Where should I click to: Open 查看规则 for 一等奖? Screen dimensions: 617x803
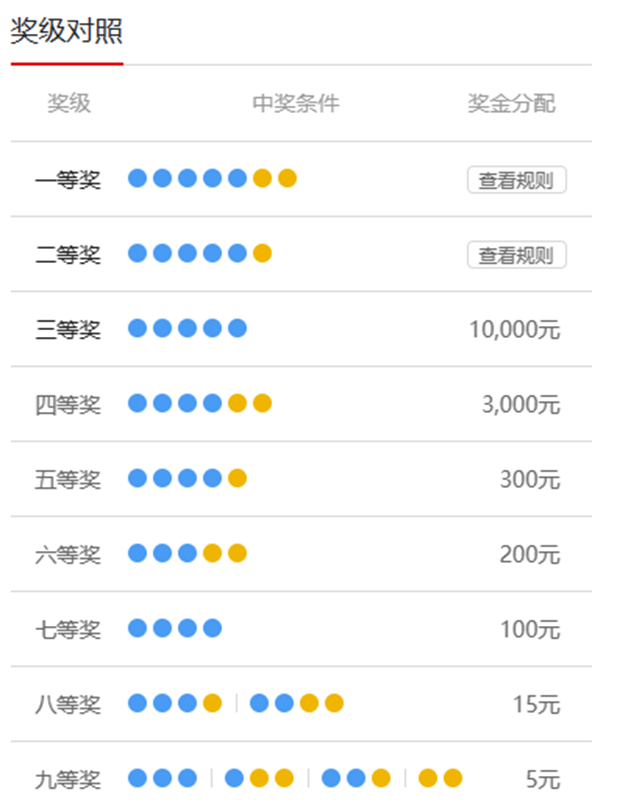point(516,180)
